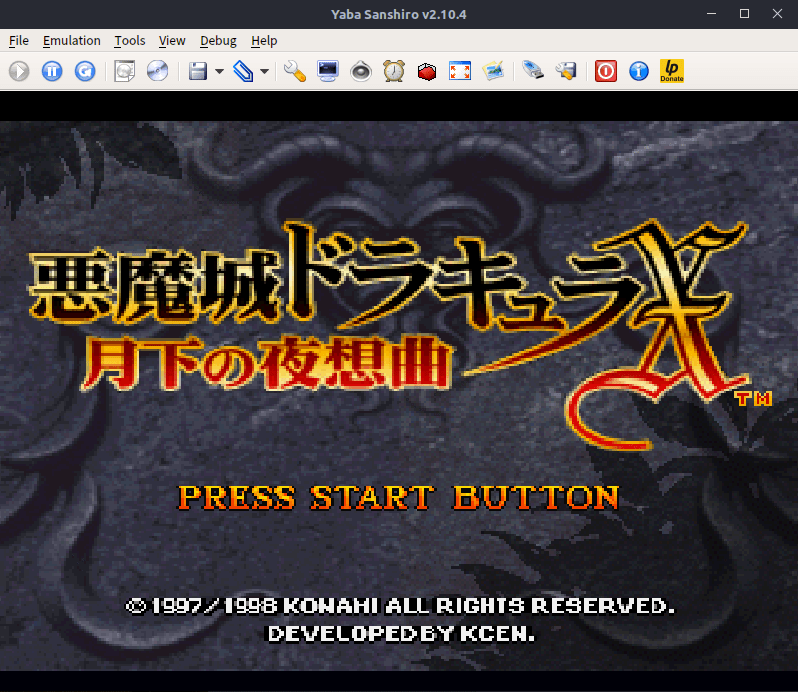Open the Tools menu

(130, 41)
